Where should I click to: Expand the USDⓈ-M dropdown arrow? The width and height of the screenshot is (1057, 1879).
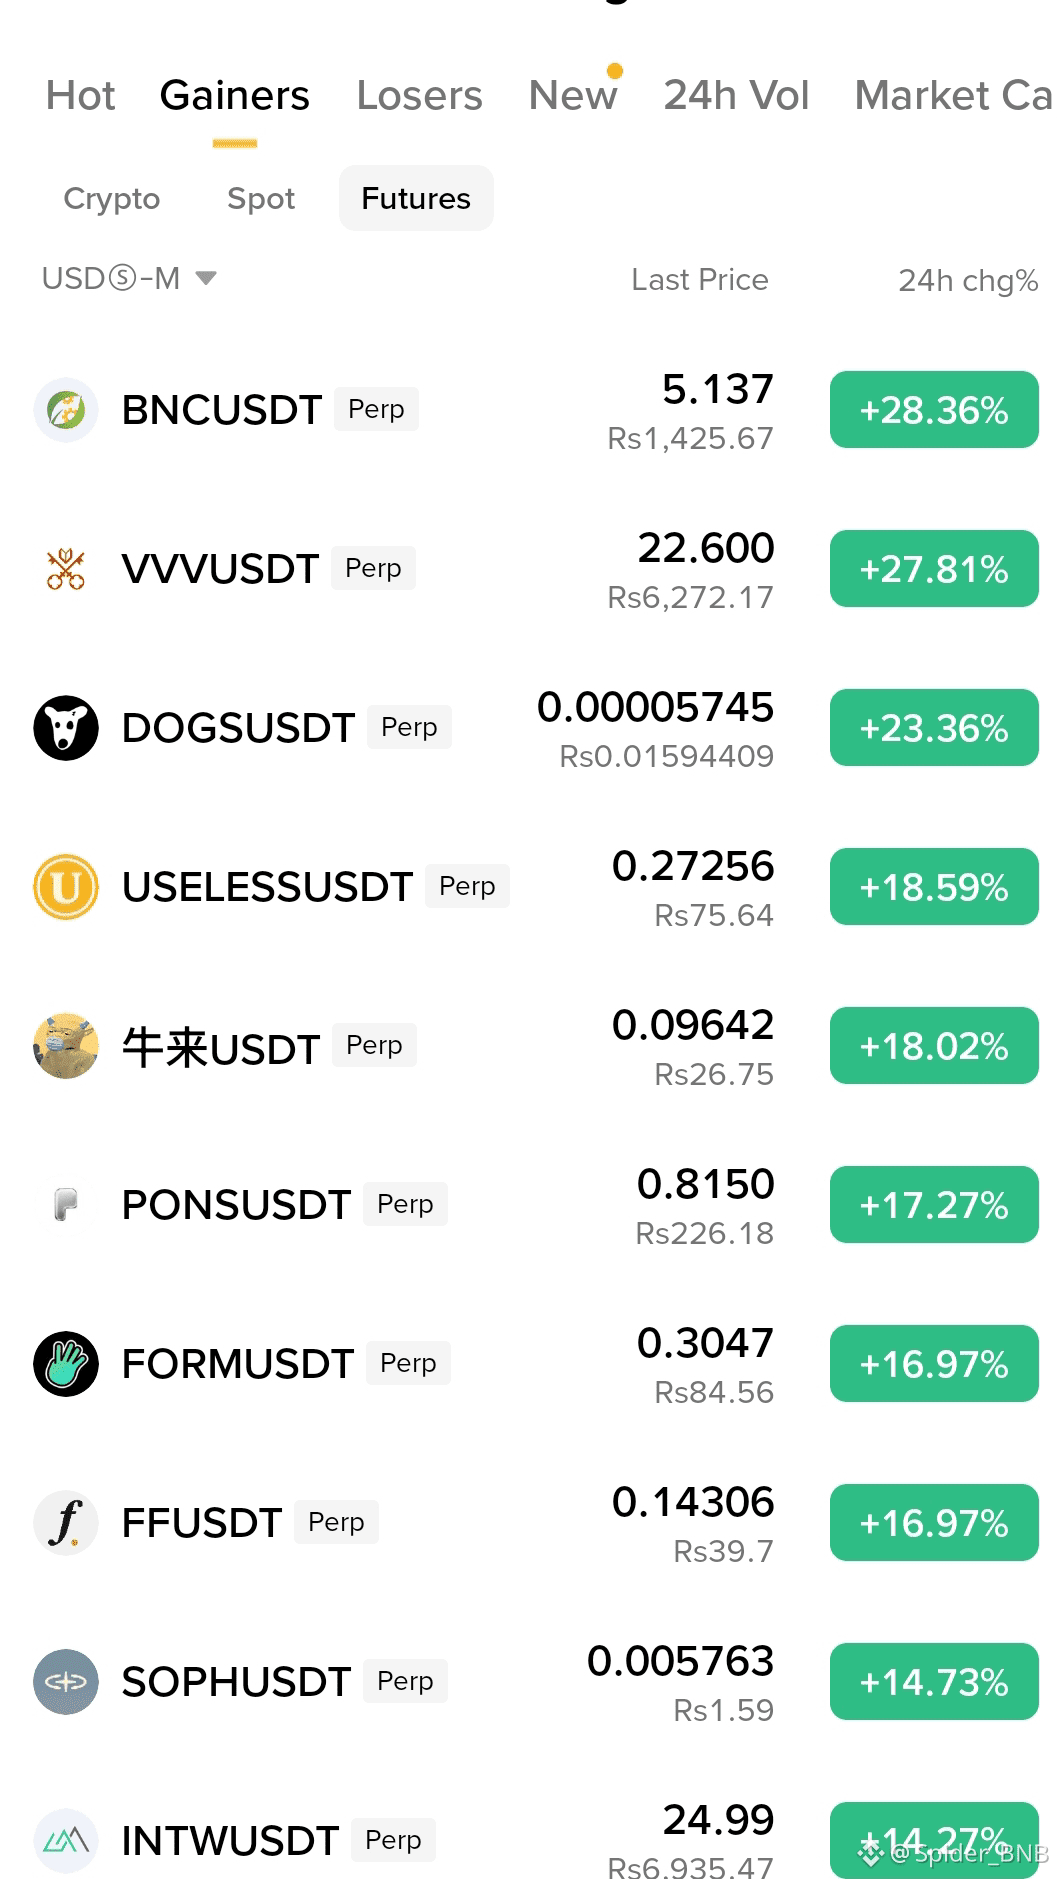tap(206, 278)
